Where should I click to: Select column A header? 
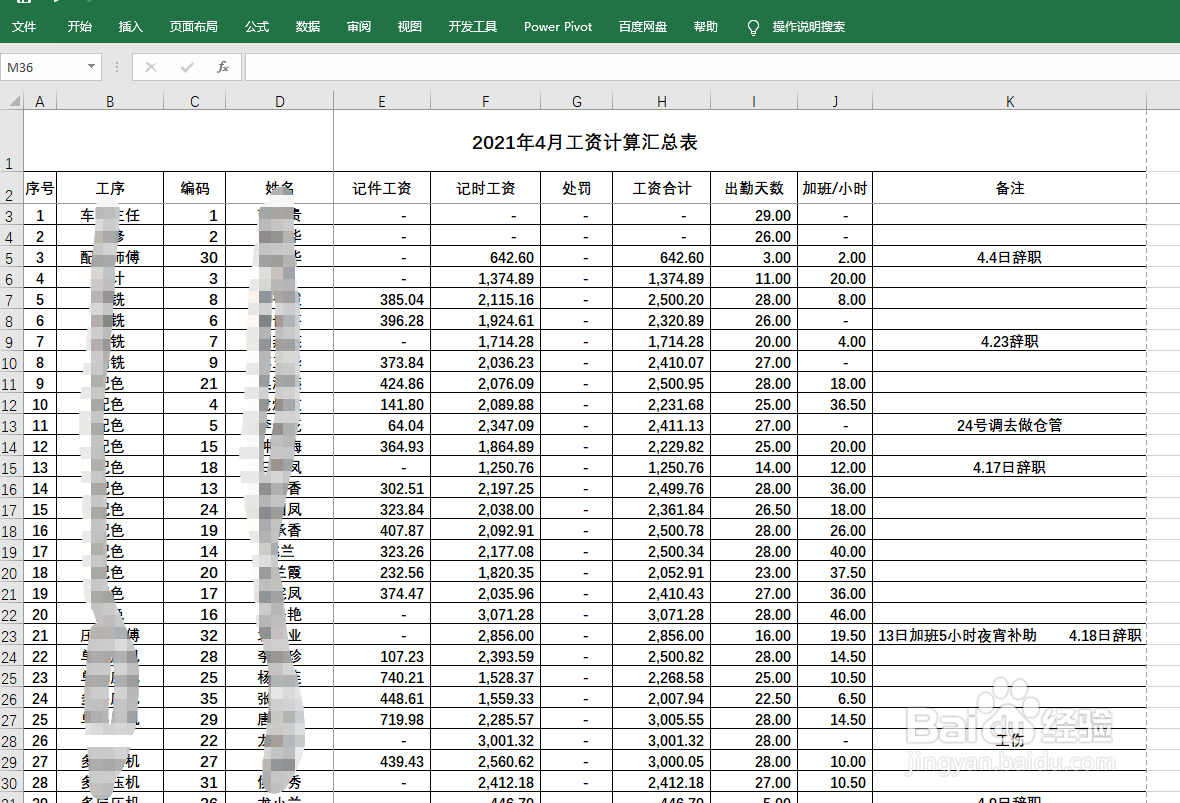[40, 101]
